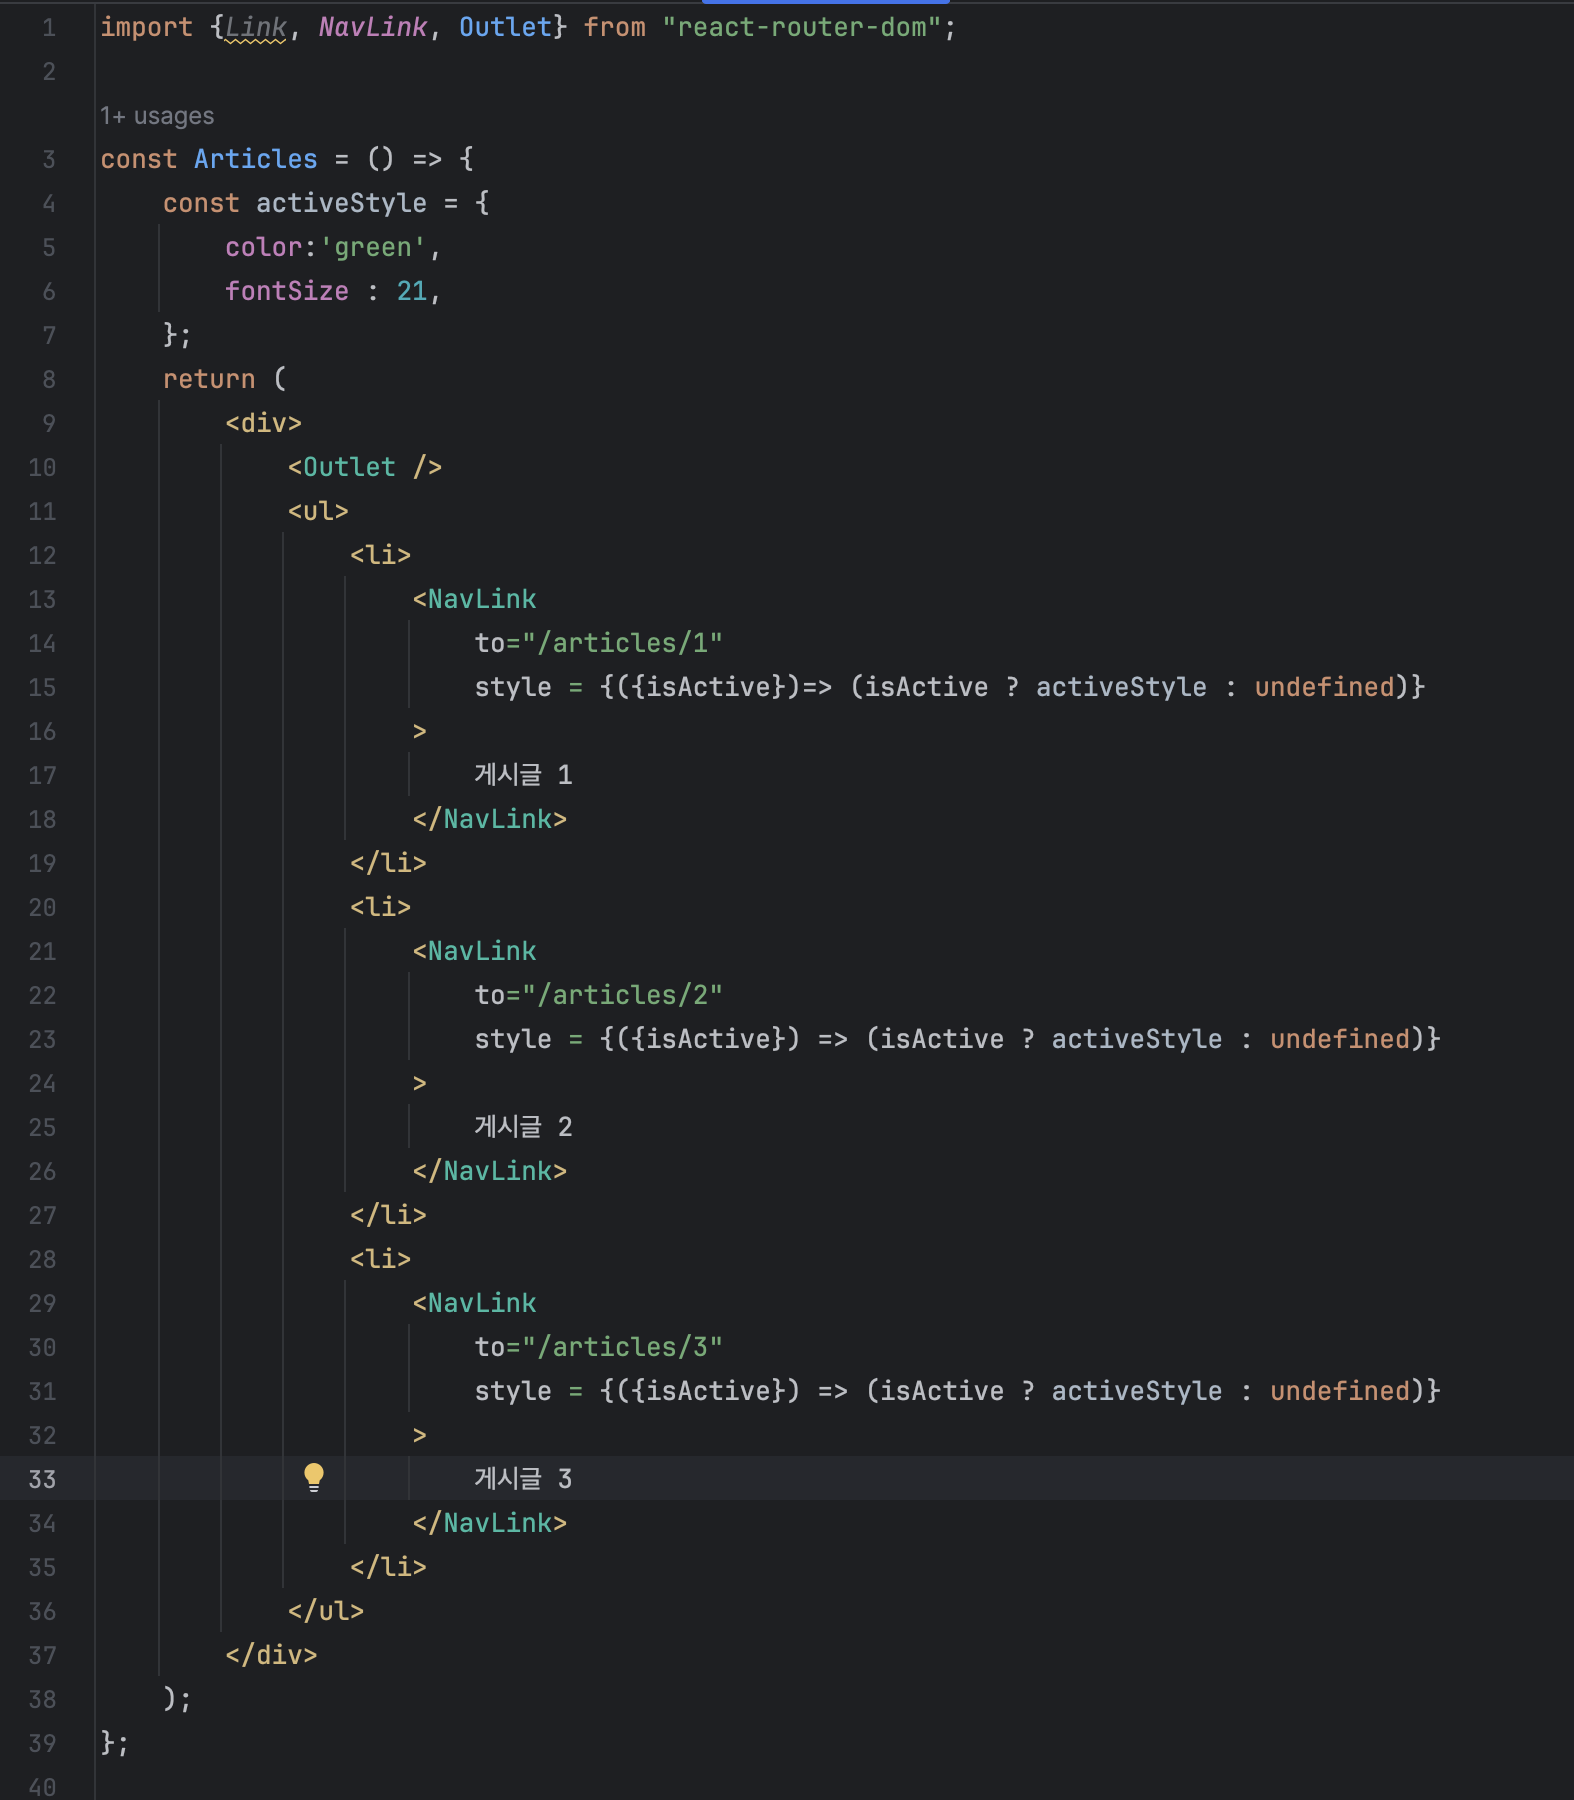Click the 'style' attribute on line 31

tap(513, 1391)
